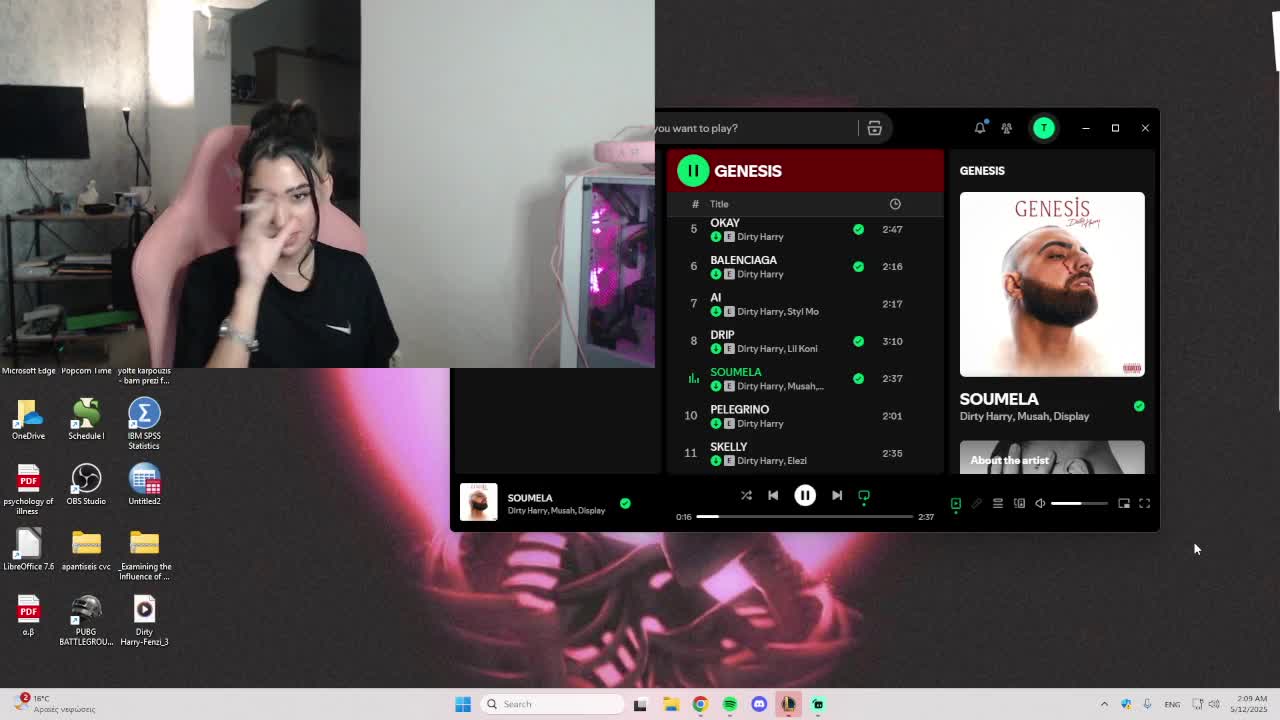The width and height of the screenshot is (1280, 720).
Task: Toggle the Now Playing view button
Action: 956,504
